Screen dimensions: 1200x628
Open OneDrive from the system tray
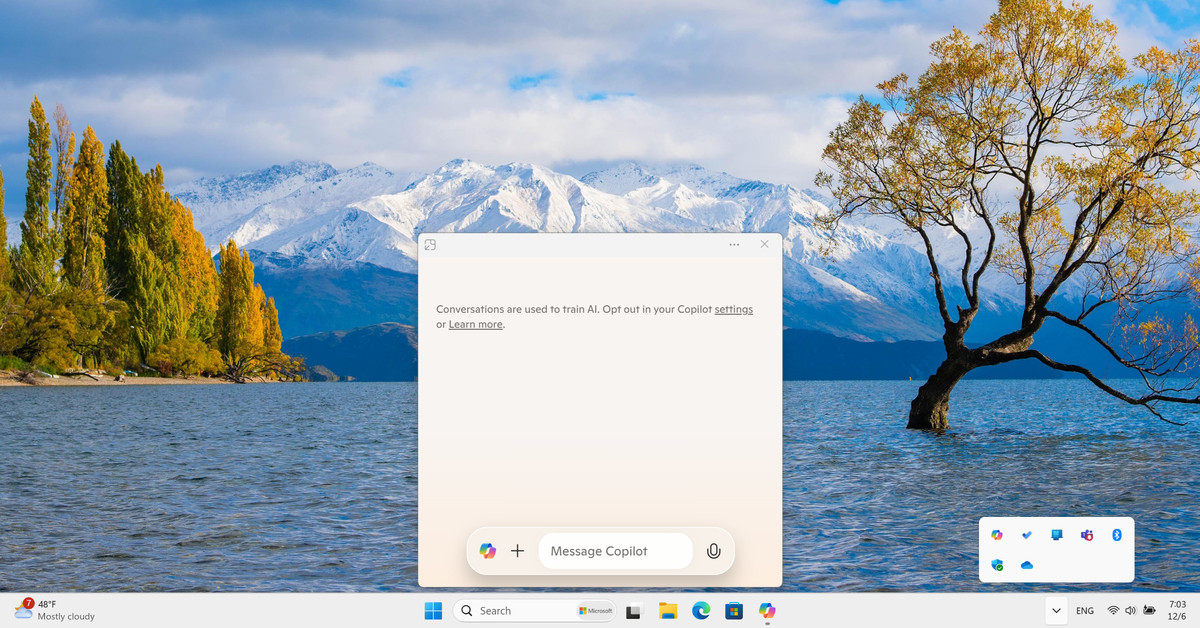click(x=1026, y=565)
